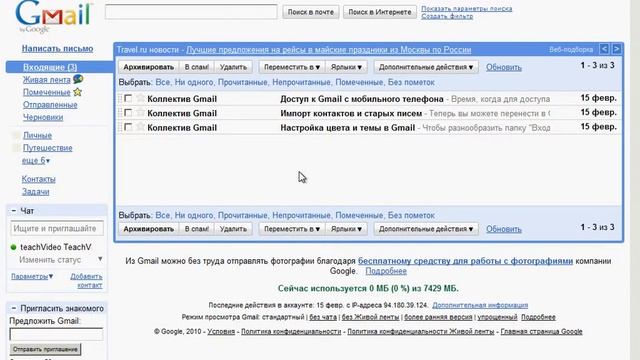This screenshot has width=640, height=360.
Task: Open Контакты page
Action: [x=38, y=179]
